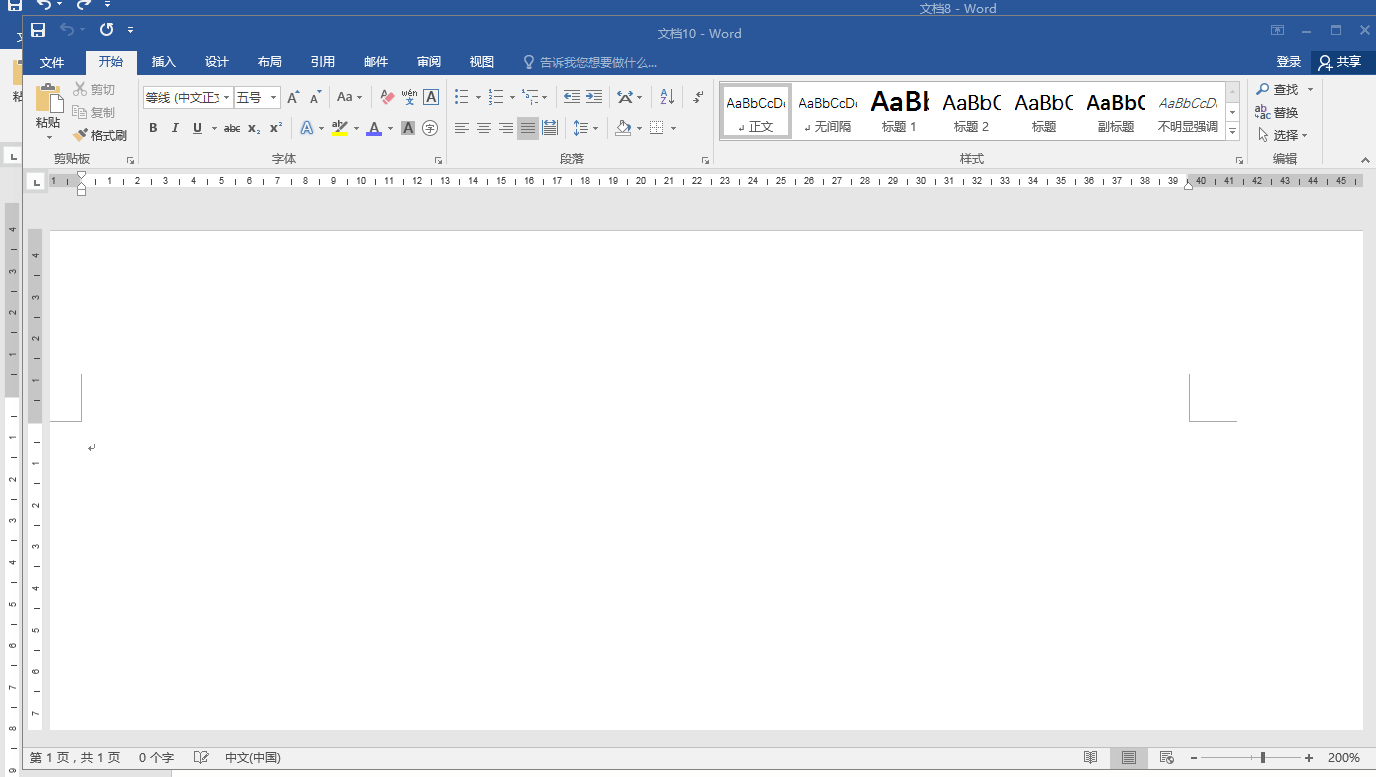Image resolution: width=1376 pixels, height=777 pixels.
Task: Switch to the 设计 ribbon tab
Action: click(217, 62)
